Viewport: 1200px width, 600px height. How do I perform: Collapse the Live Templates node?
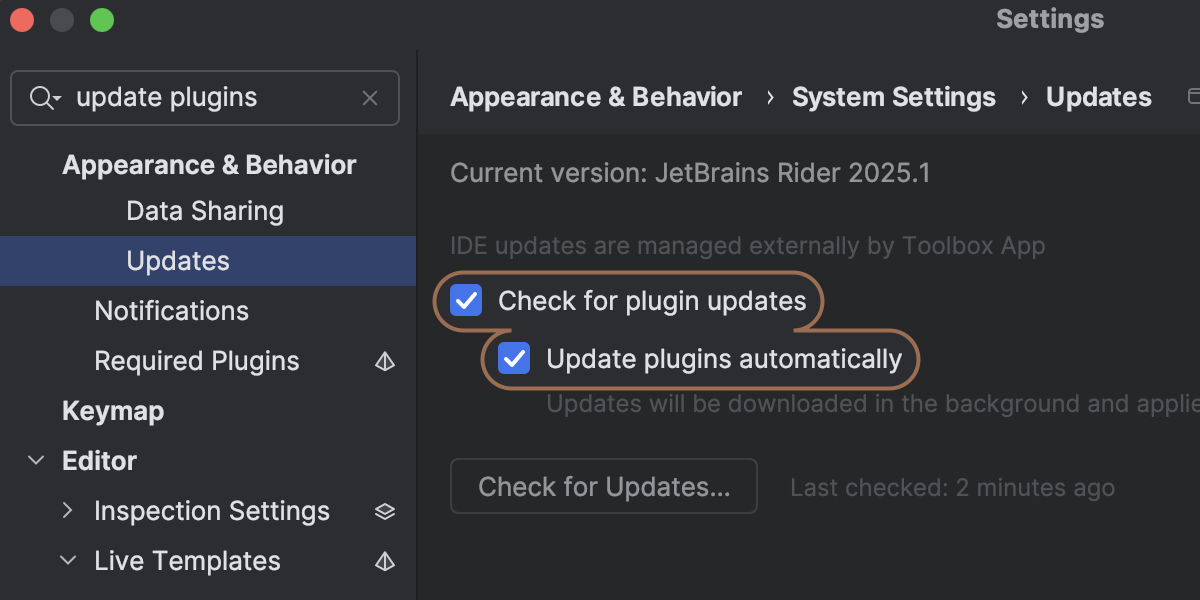pos(68,561)
